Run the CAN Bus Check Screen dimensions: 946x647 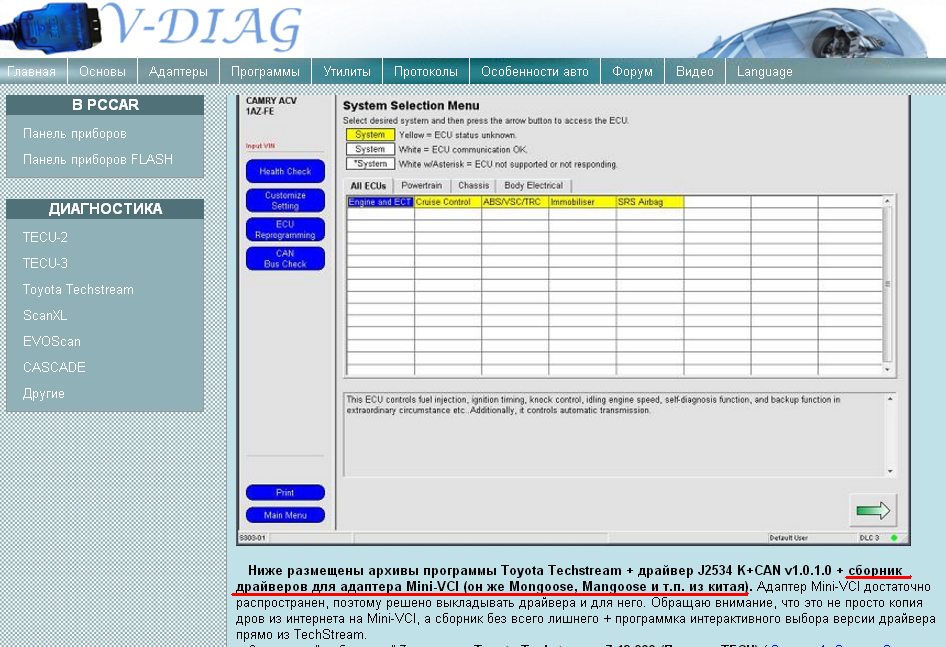[x=285, y=259]
